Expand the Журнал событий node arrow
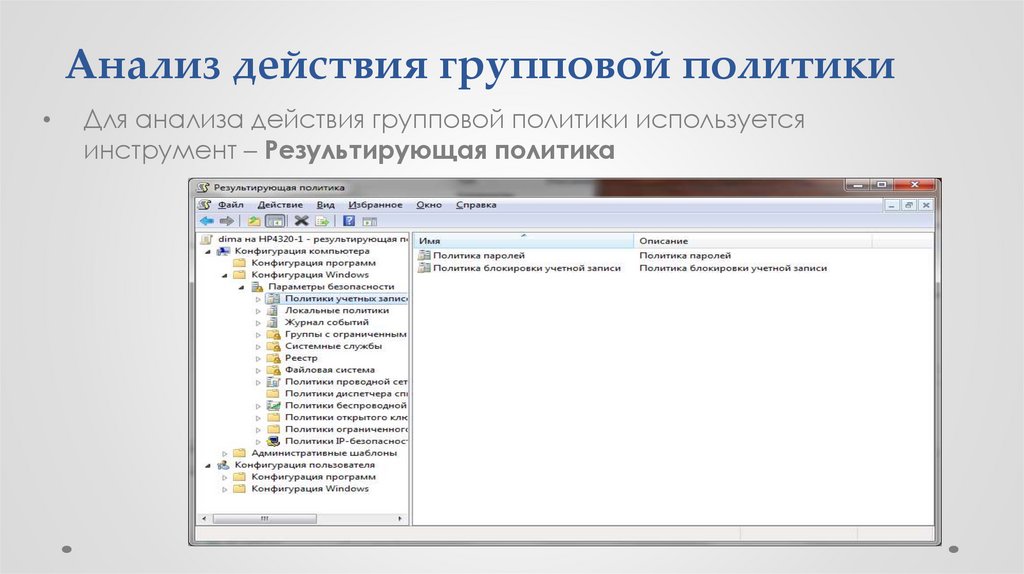This screenshot has height=574, width=1024. click(x=258, y=323)
